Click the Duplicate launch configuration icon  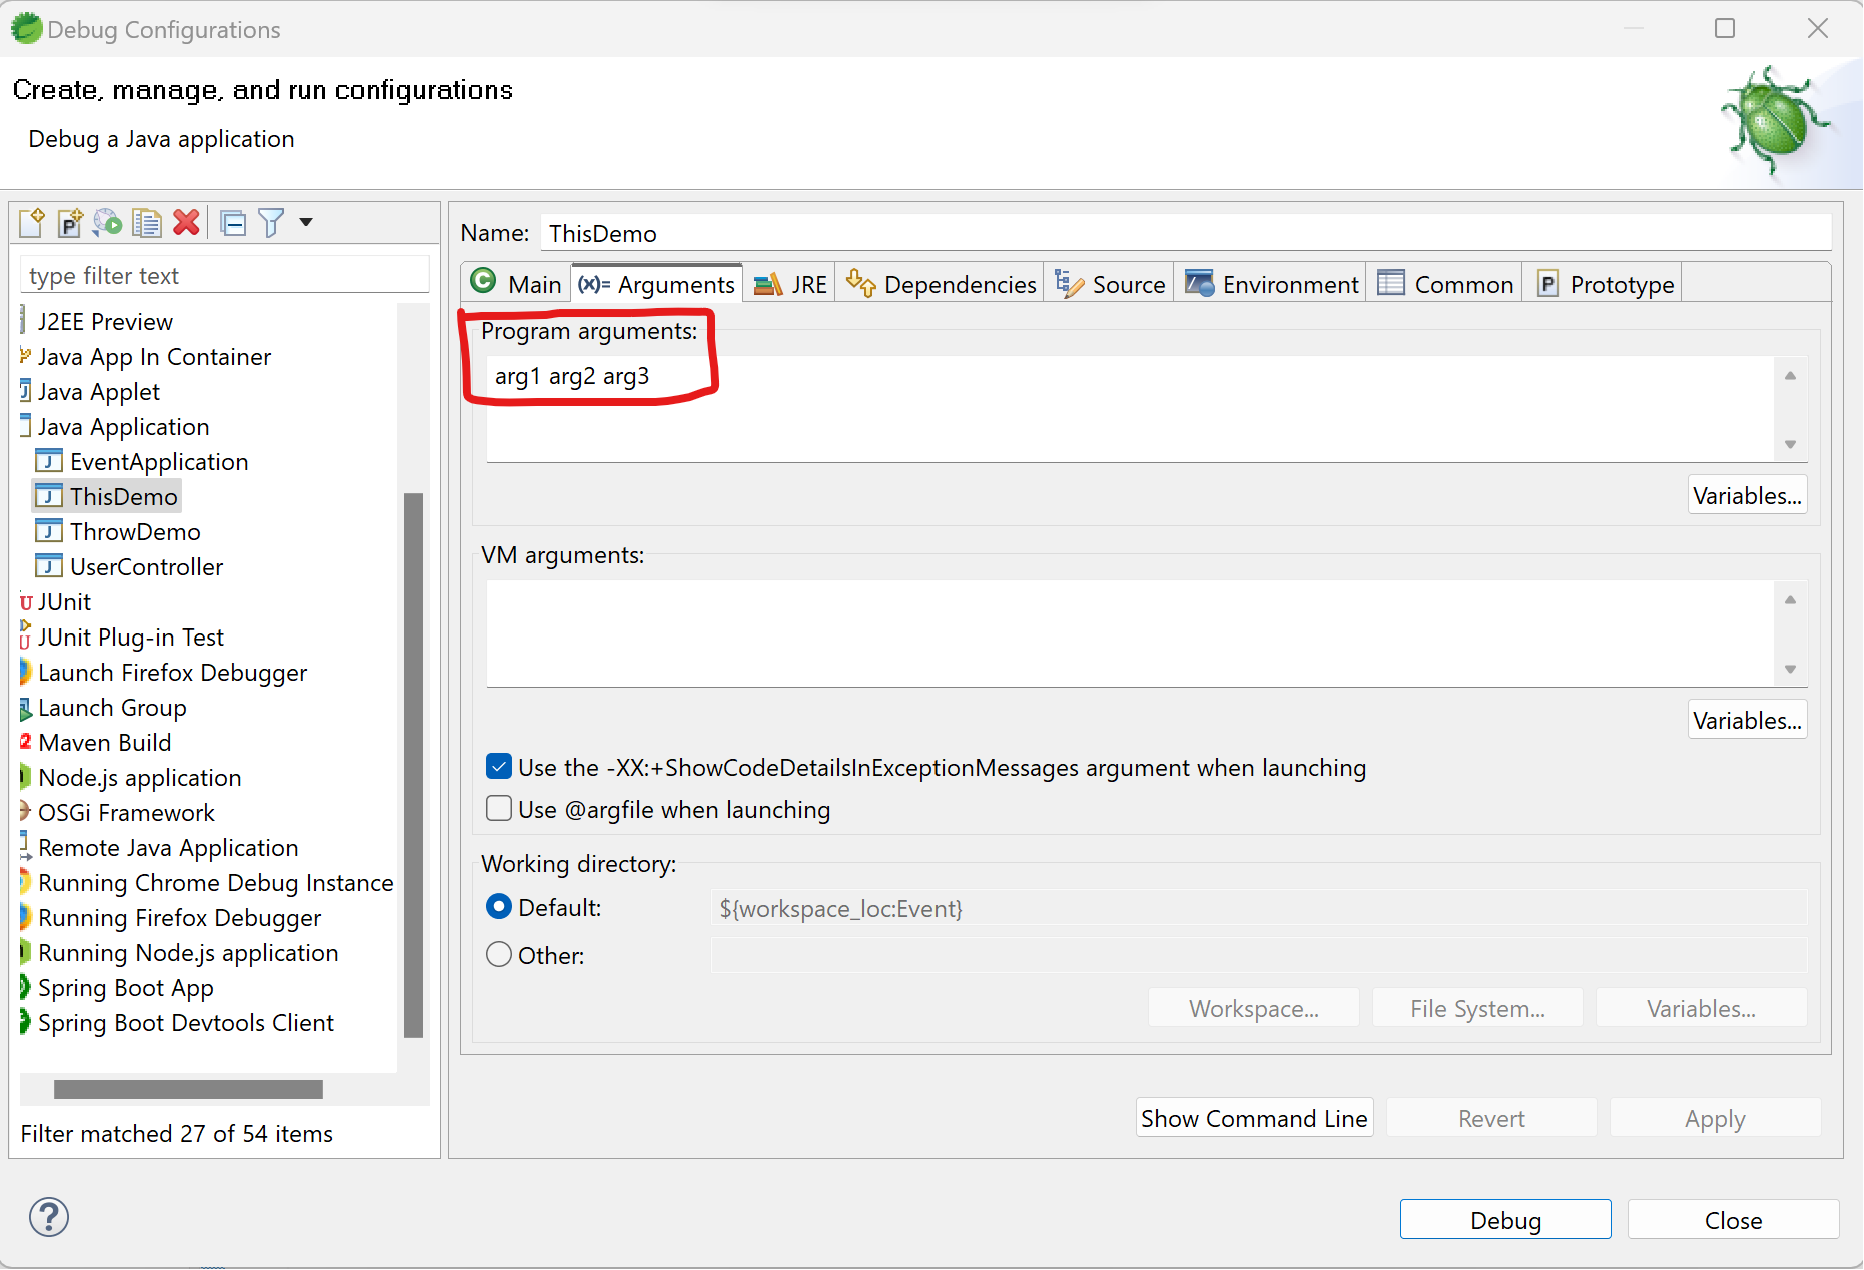(x=147, y=222)
